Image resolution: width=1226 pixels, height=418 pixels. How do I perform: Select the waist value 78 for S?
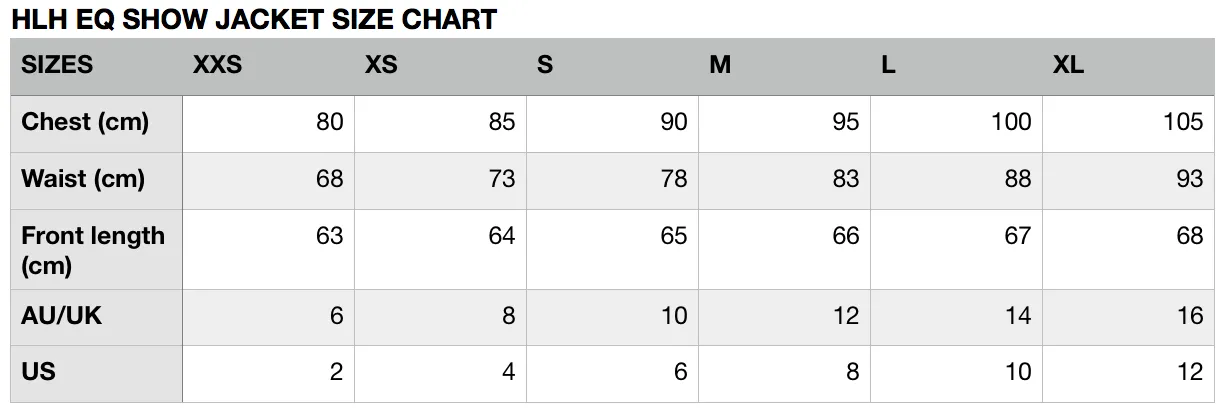coord(674,179)
